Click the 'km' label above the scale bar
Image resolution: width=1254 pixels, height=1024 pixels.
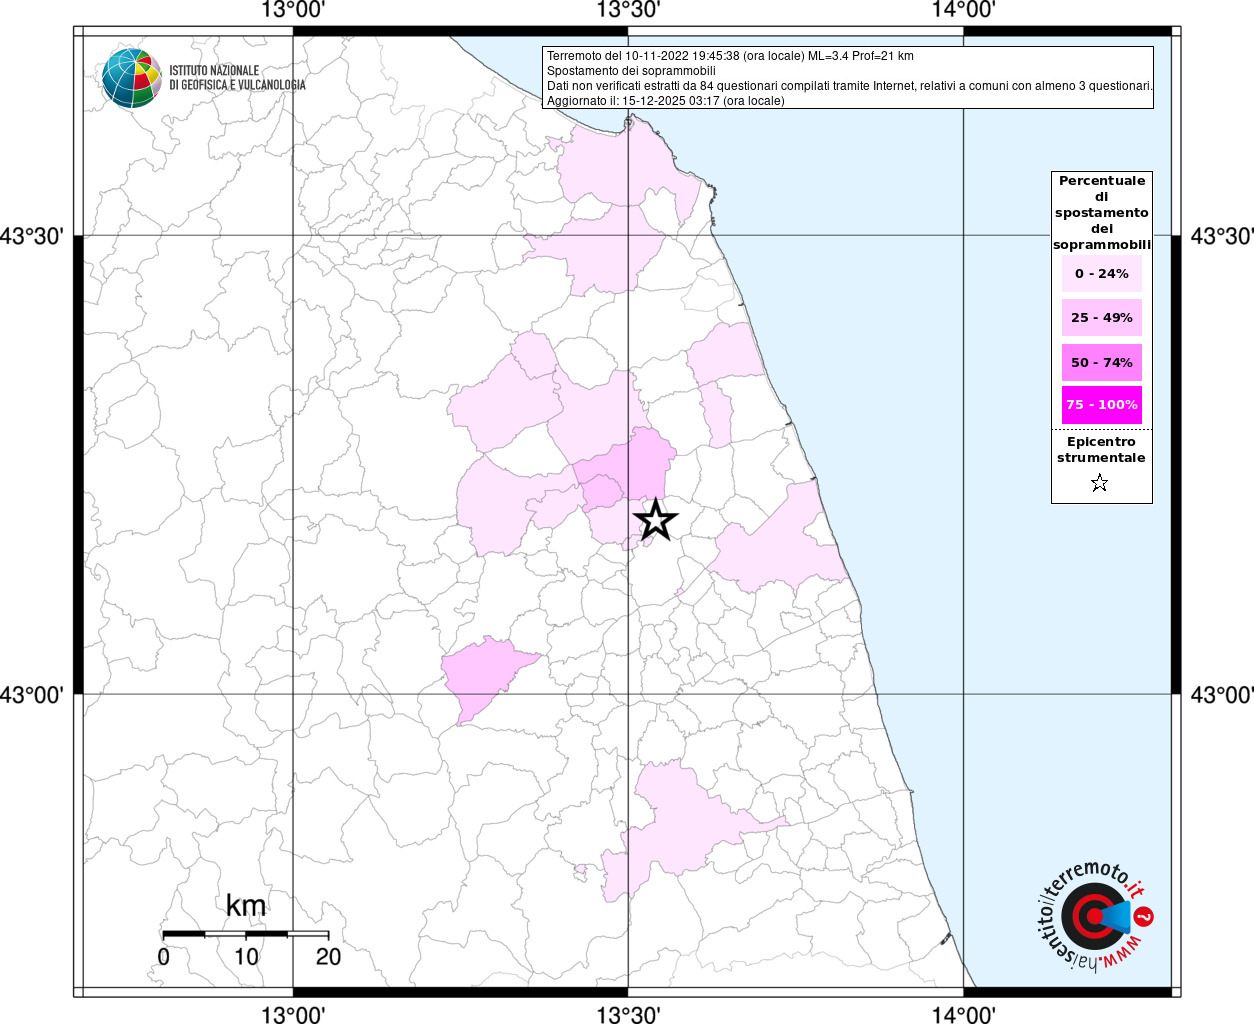246,906
